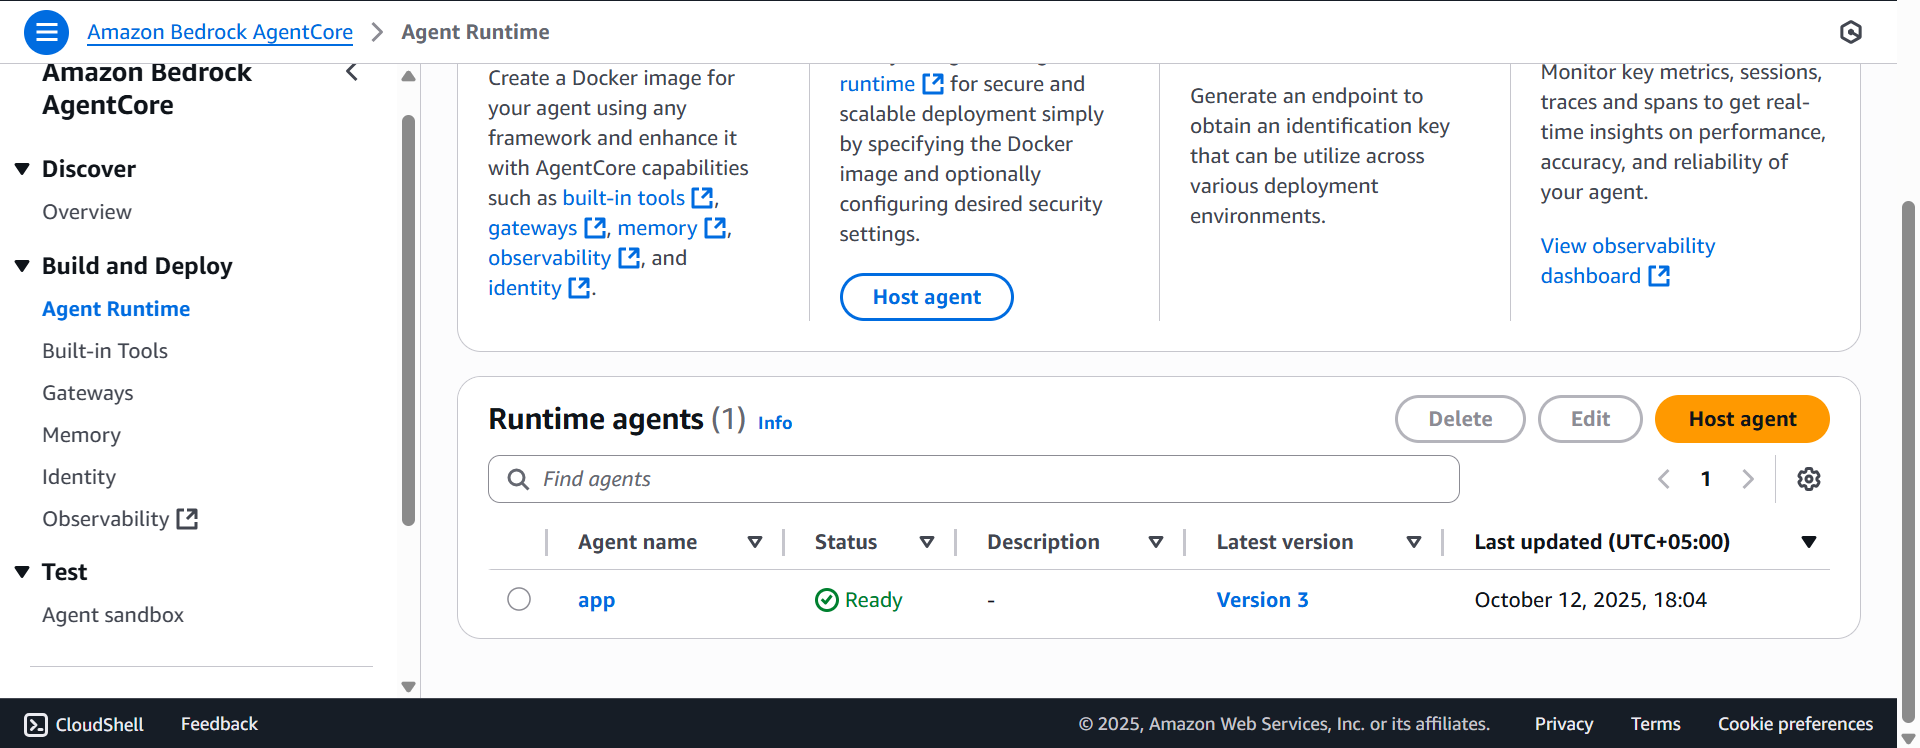Click the Delete button
Viewport: 1920px width, 748px height.
click(x=1460, y=419)
